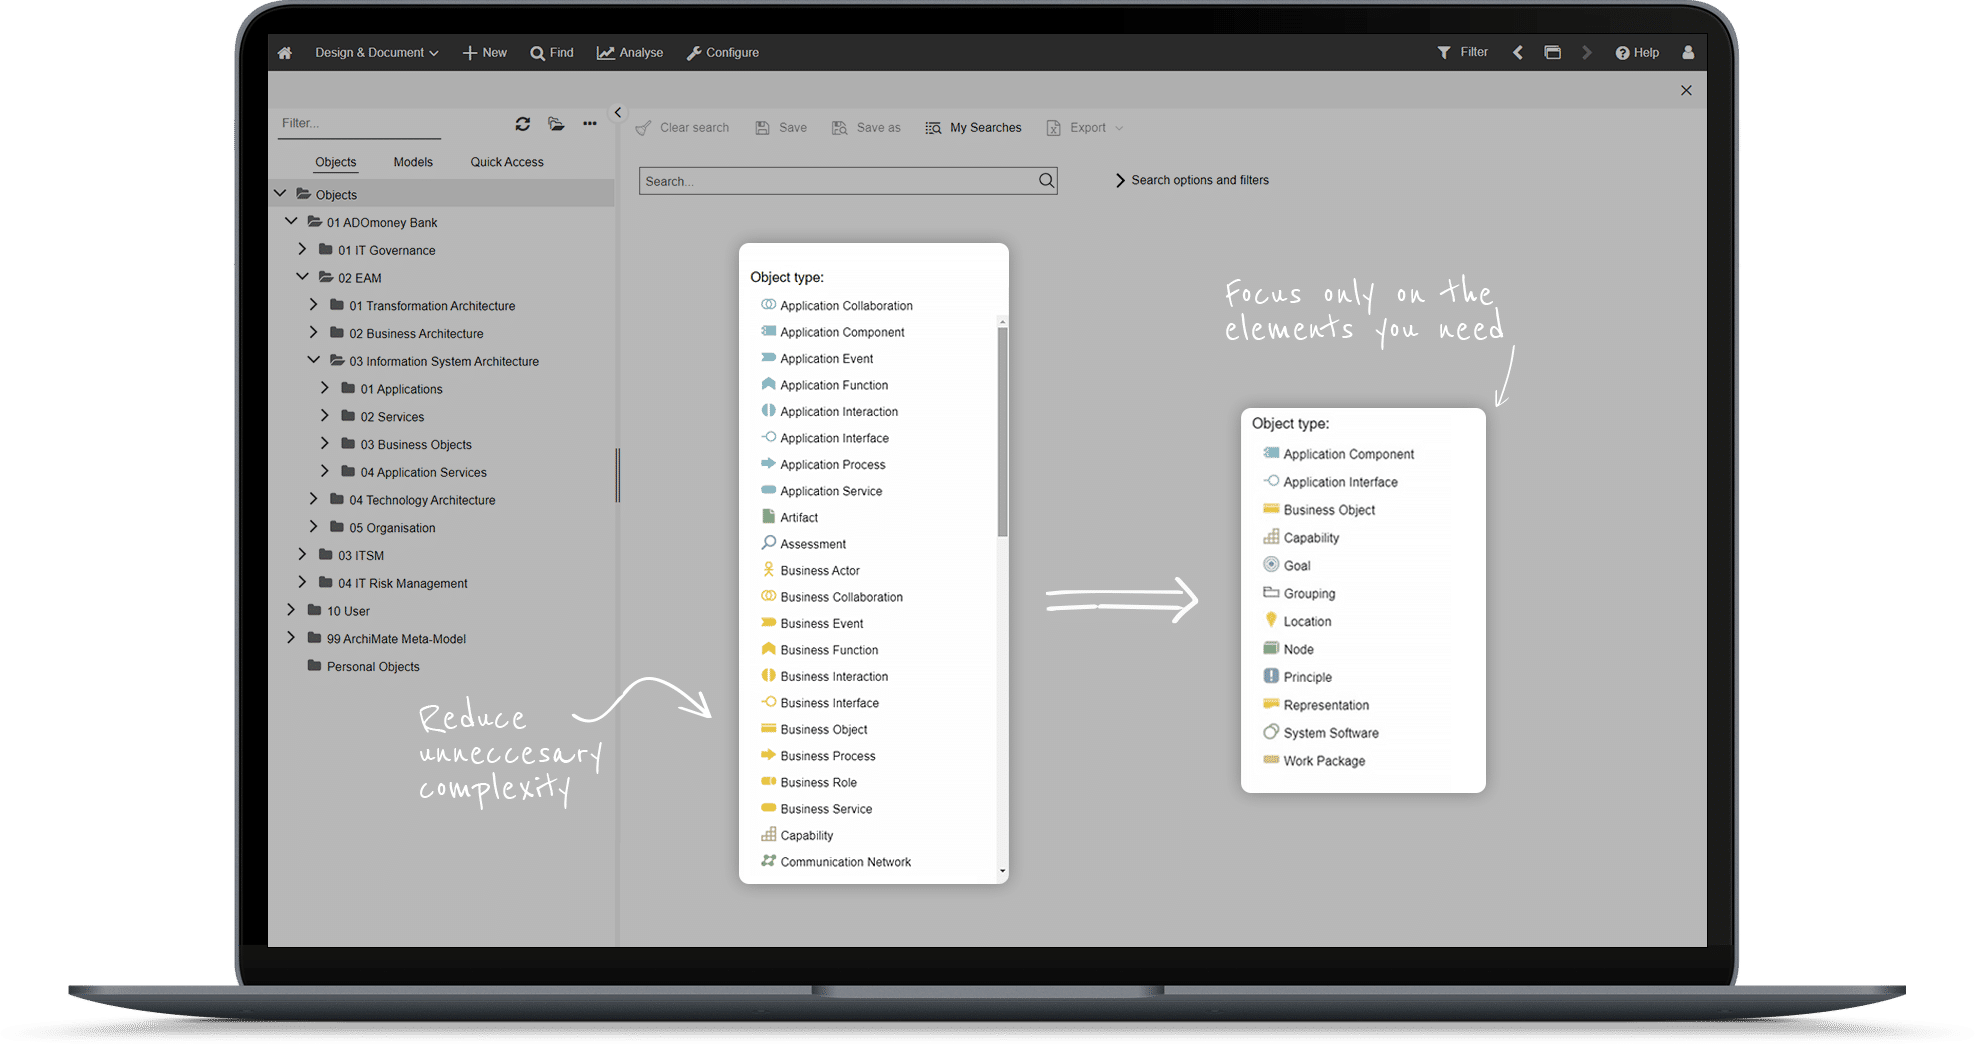Refresh the Objects tree
This screenshot has height=1044, width=1976.
tap(523, 123)
